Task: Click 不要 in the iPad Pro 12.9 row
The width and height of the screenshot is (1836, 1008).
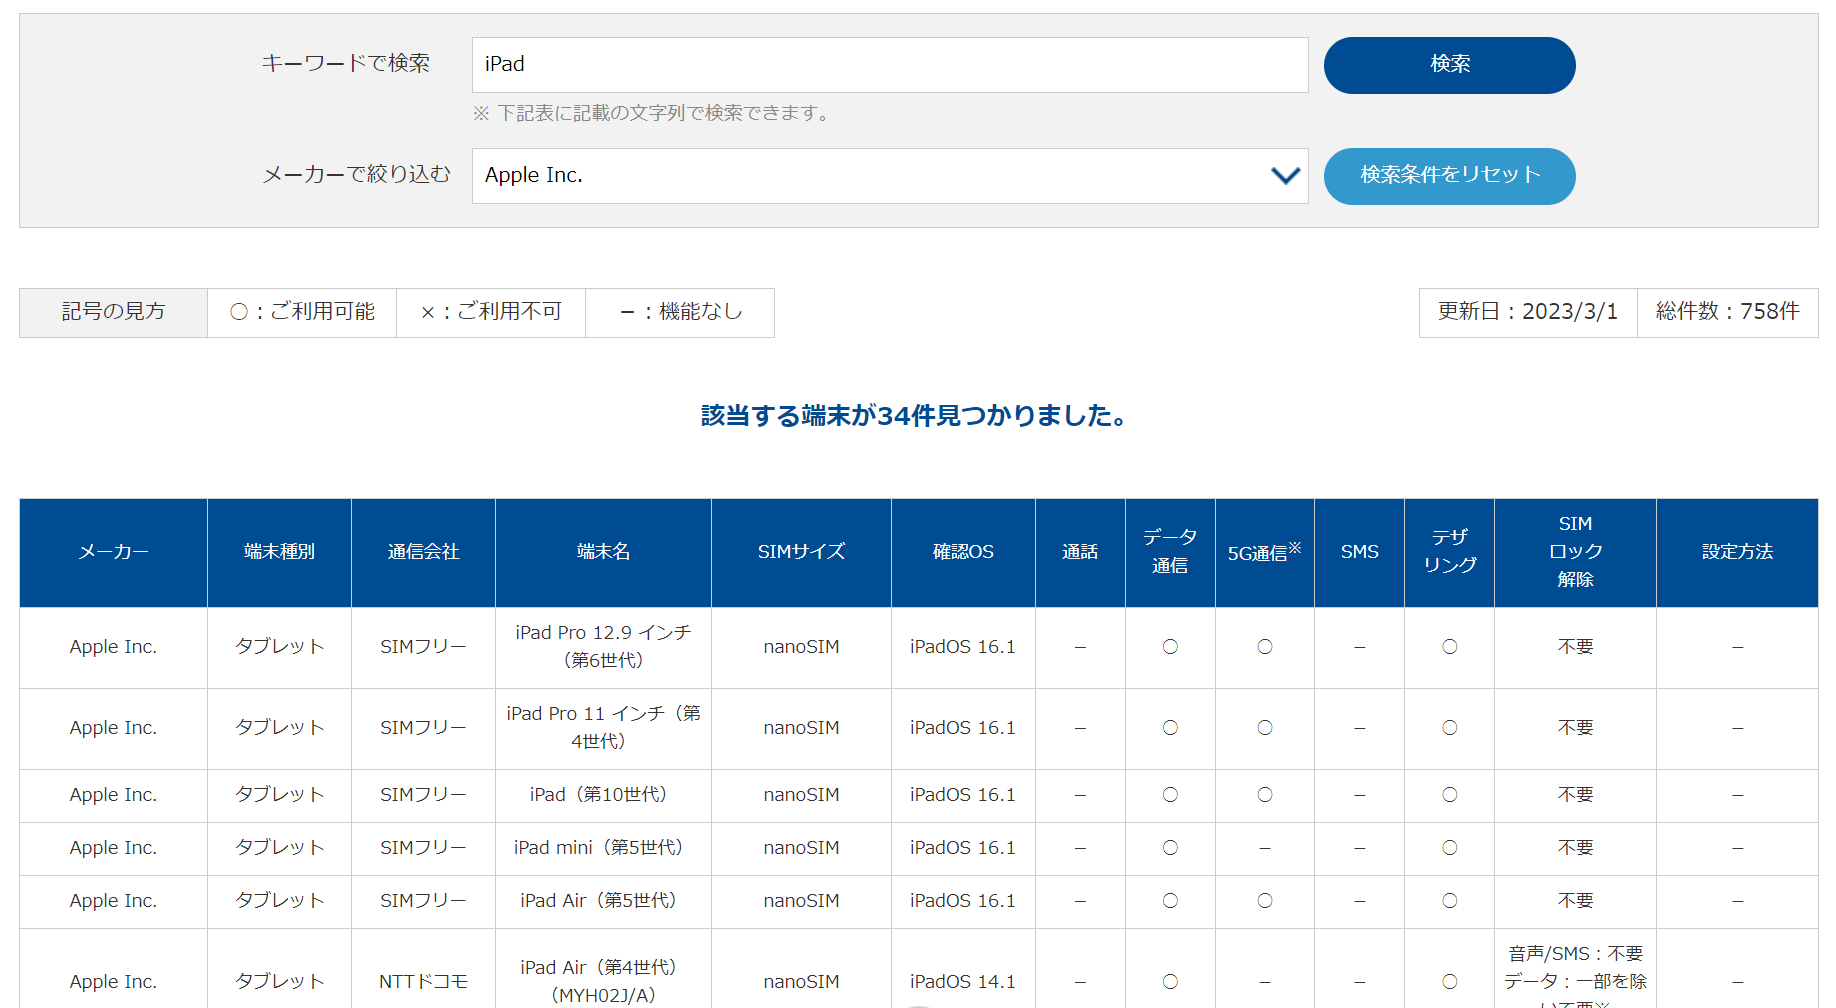Action: (1575, 647)
